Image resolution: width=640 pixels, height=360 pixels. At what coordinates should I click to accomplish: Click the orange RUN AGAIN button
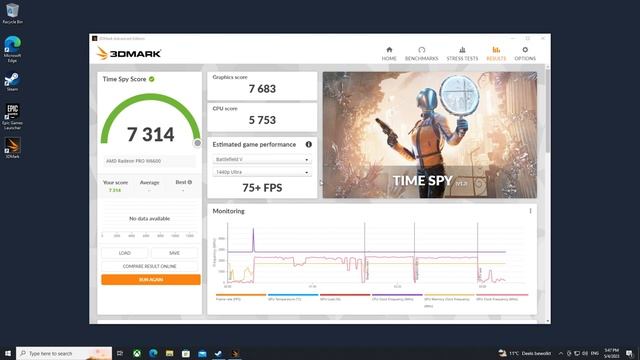(151, 280)
